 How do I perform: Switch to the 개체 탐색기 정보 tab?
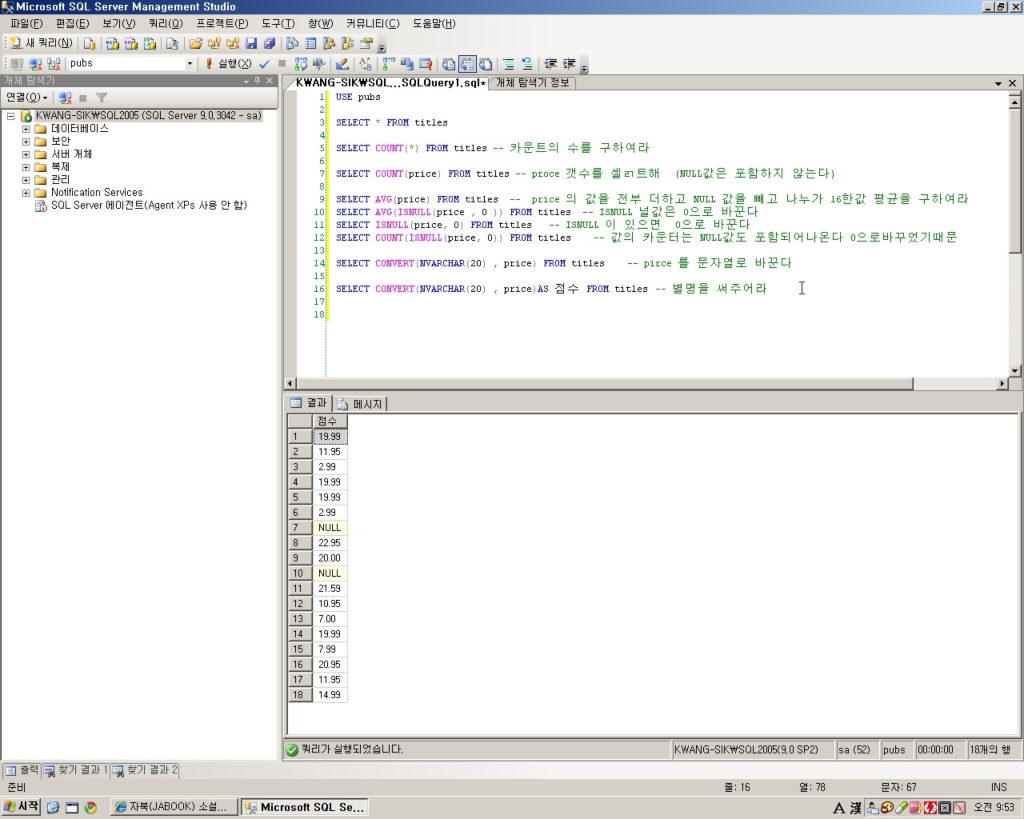[532, 83]
